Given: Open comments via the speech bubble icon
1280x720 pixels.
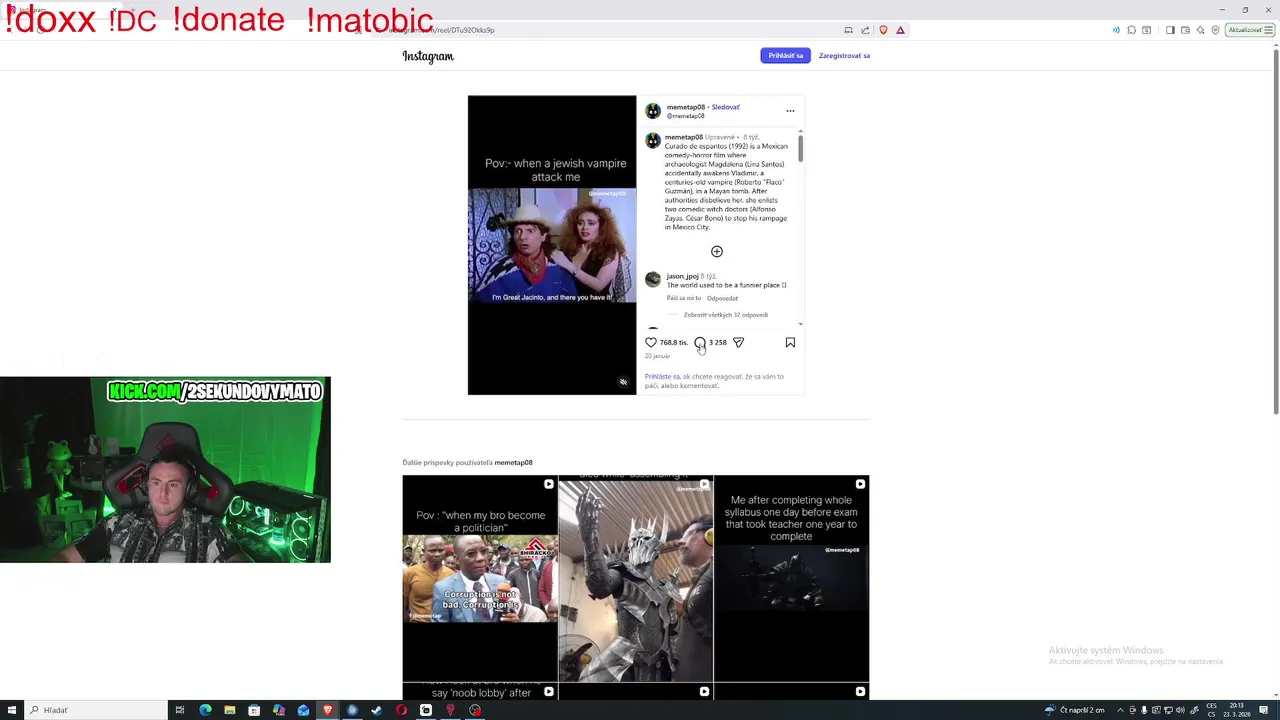Looking at the screenshot, I should coord(700,342).
